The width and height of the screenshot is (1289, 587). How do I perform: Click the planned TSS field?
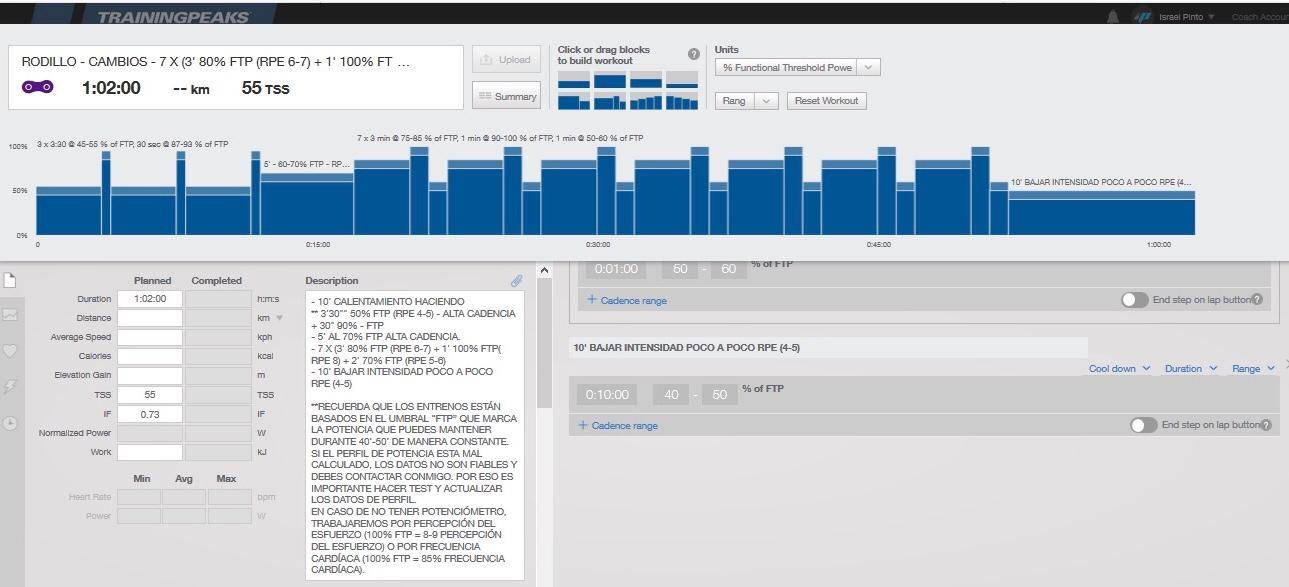point(150,394)
